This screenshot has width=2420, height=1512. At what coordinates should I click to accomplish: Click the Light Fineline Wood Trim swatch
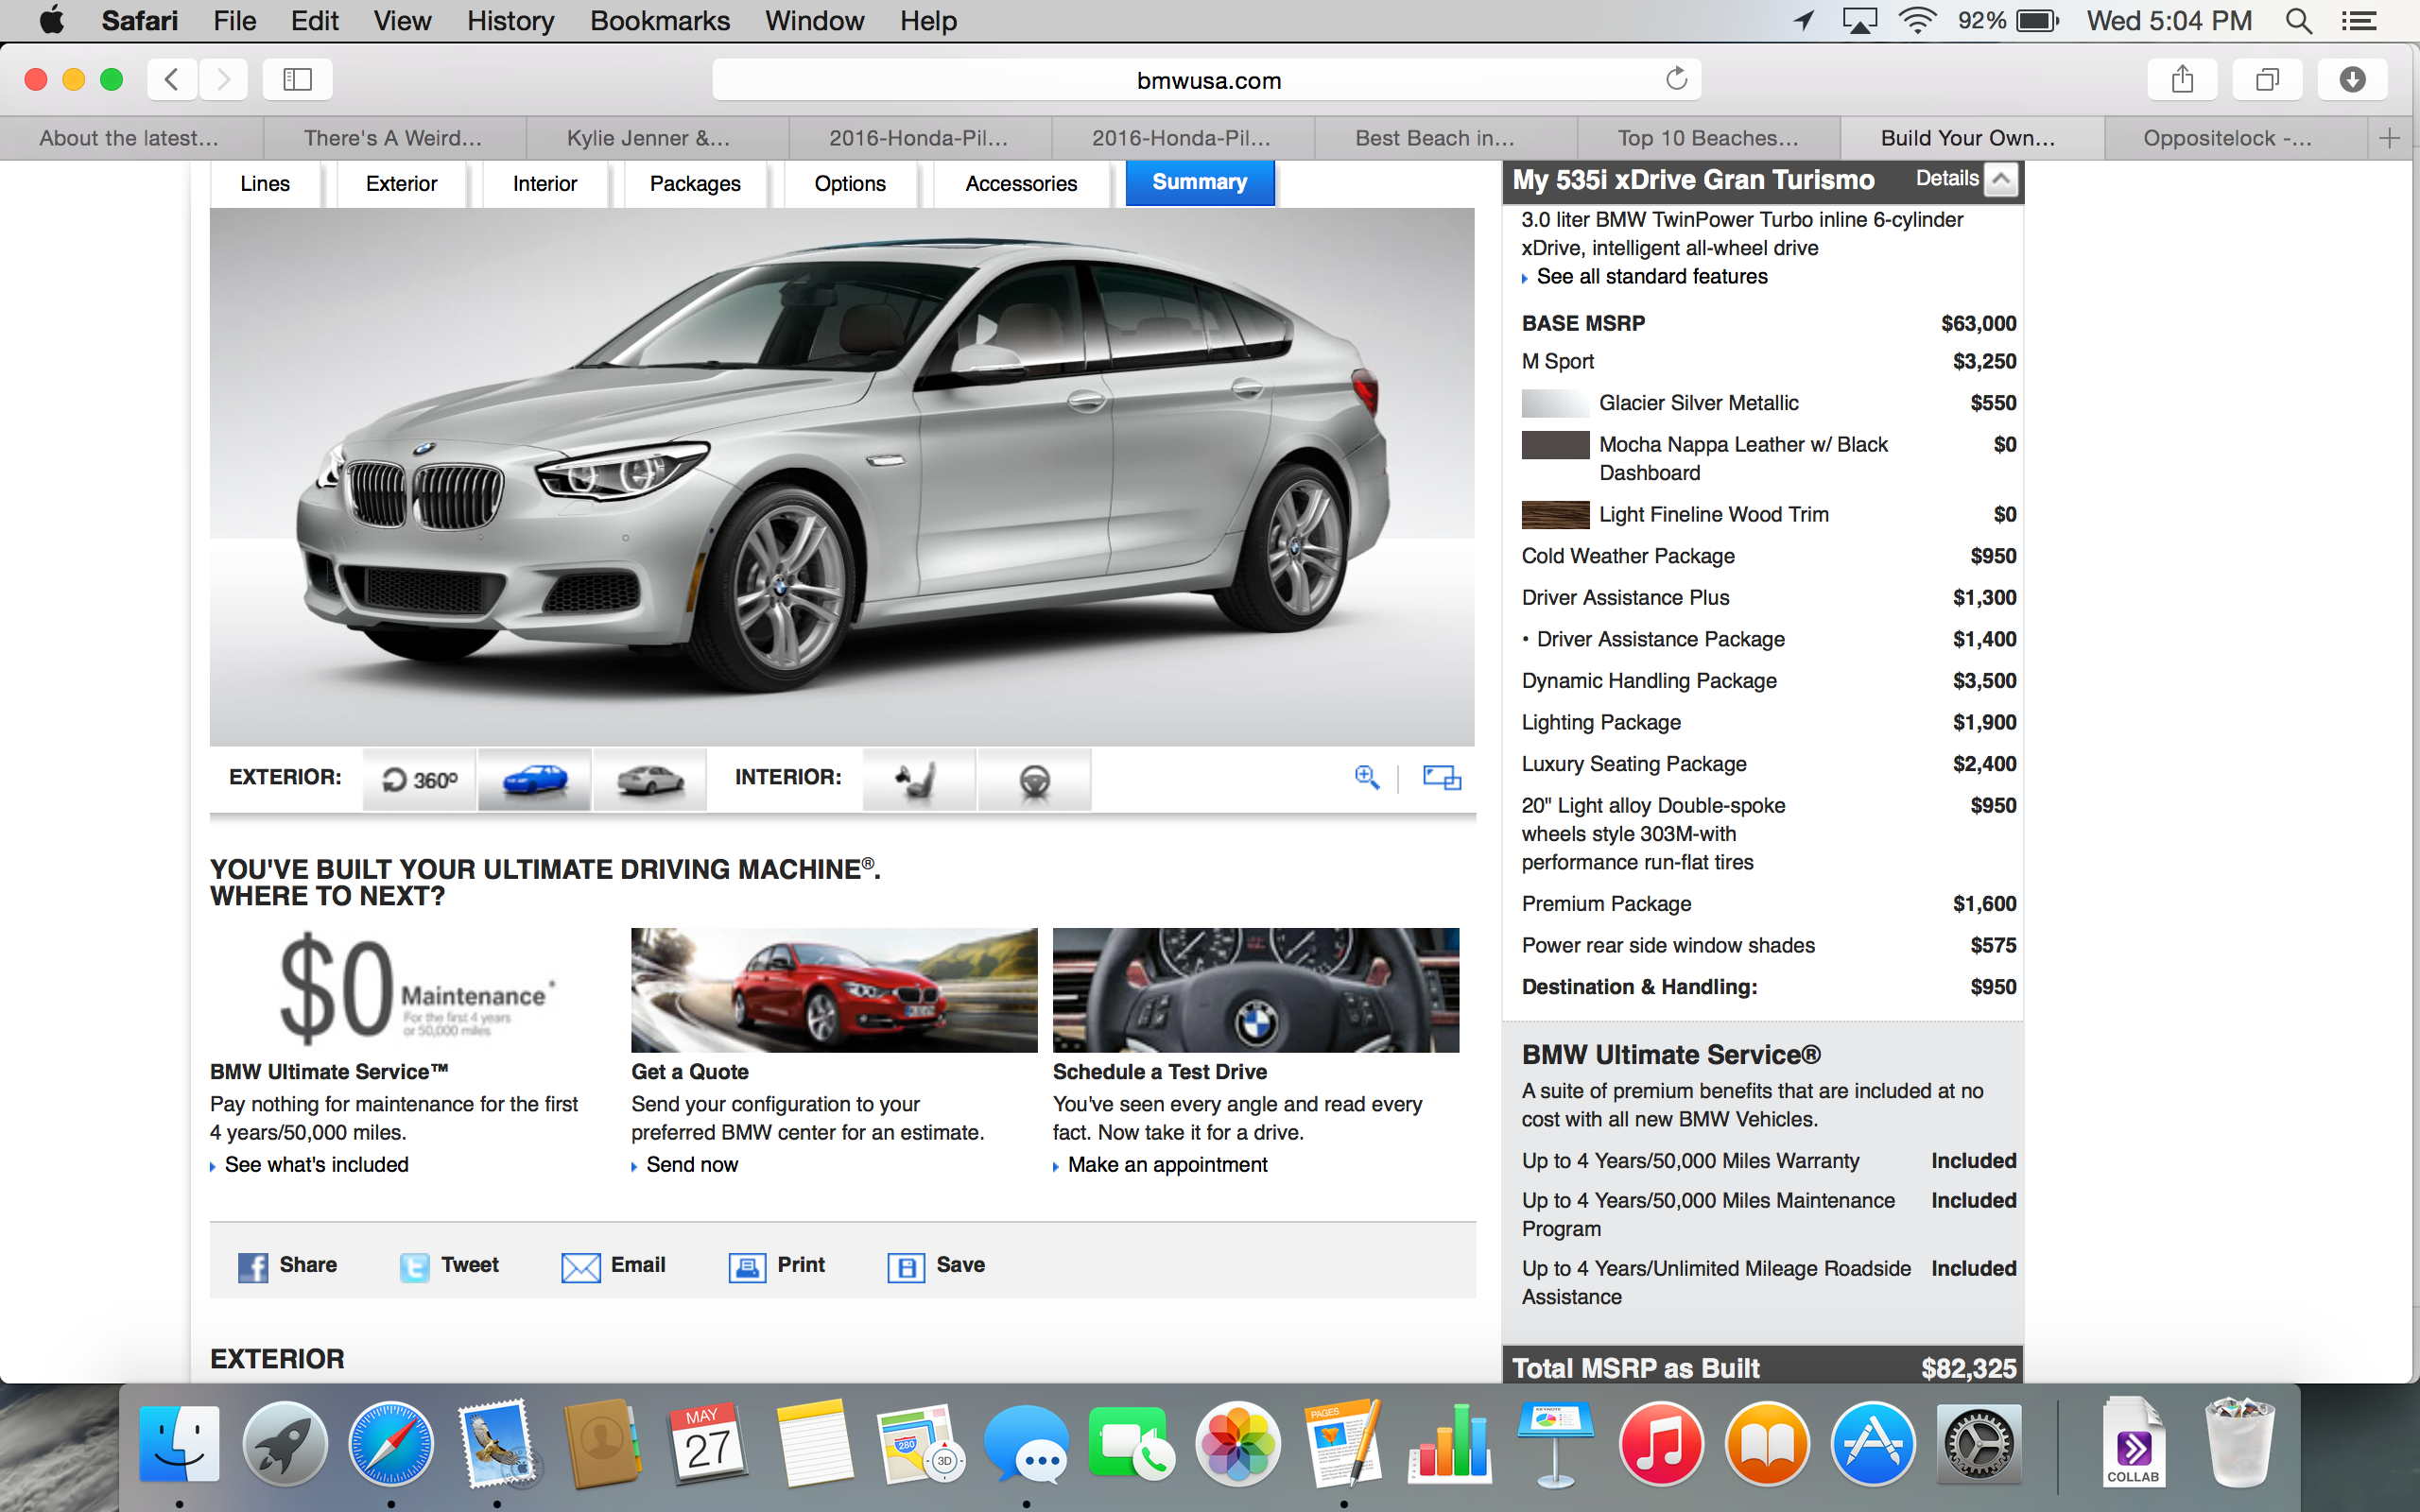click(x=1555, y=515)
